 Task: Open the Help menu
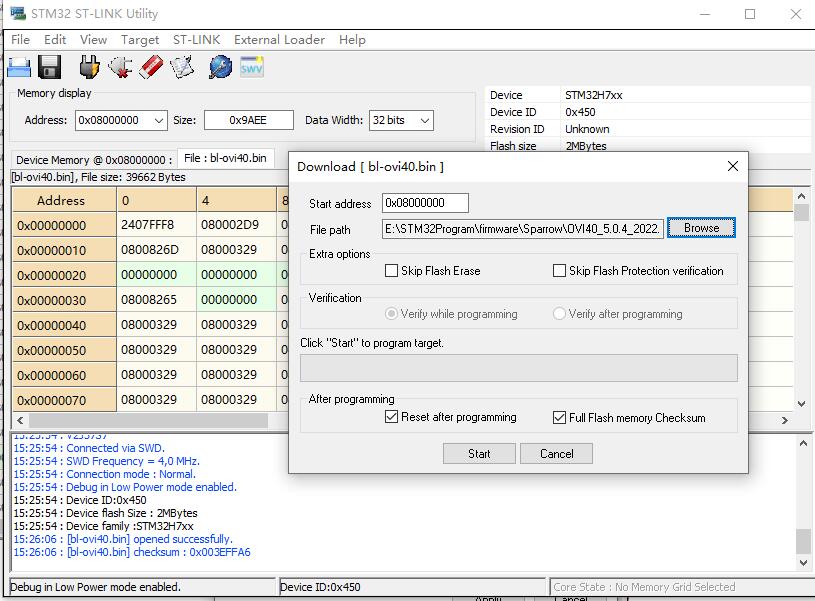tap(352, 40)
